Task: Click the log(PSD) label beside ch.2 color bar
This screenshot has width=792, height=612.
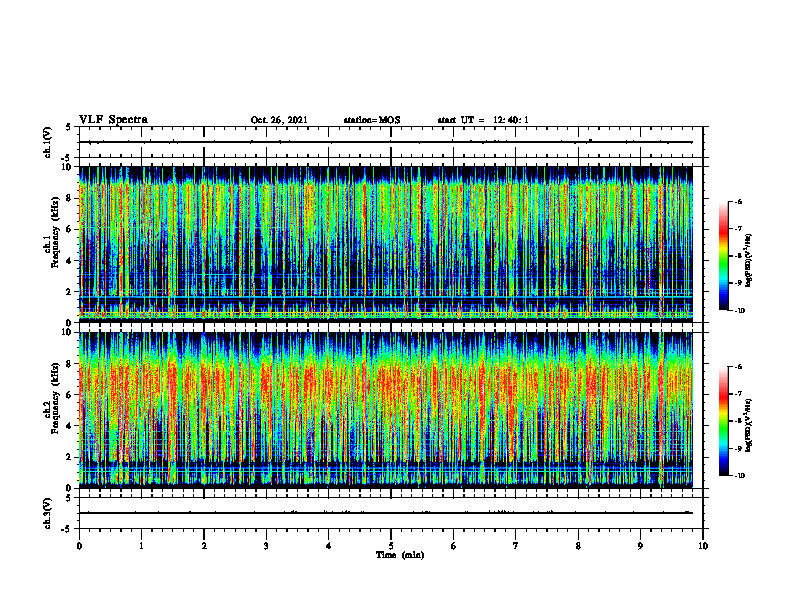Action: (x=749, y=425)
